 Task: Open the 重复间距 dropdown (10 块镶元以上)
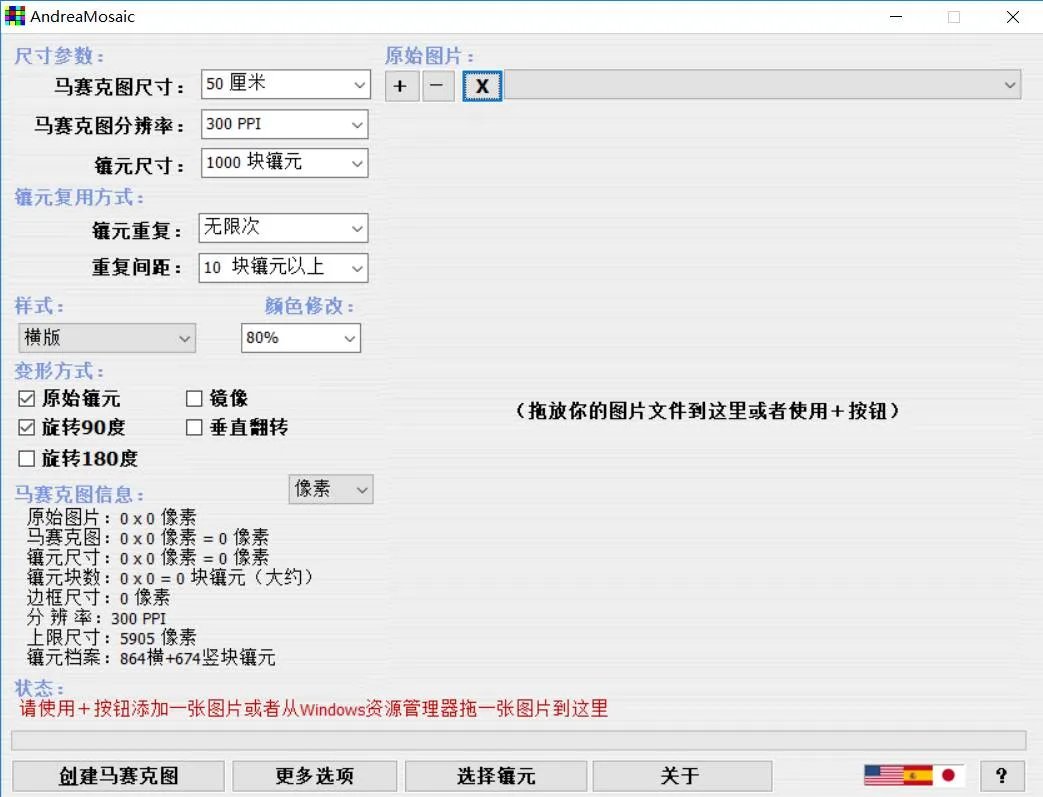click(x=283, y=268)
